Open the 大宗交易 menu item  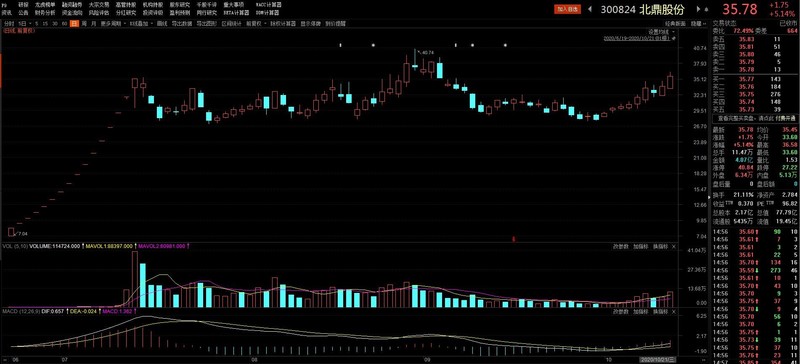pos(99,4)
